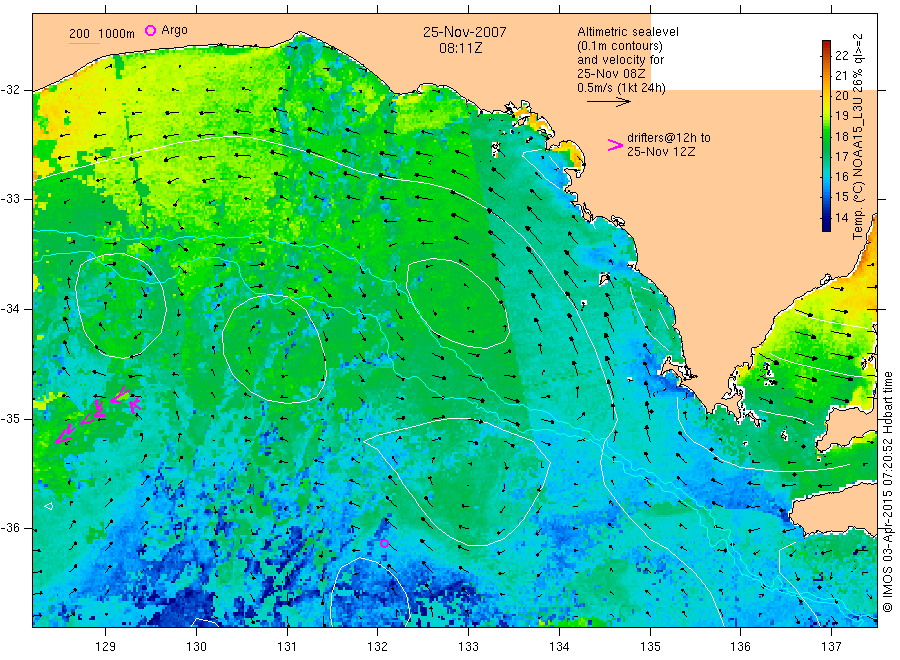The width and height of the screenshot is (900, 660).
Task: Click '0.5m/s (1kt 24h)' velocity label
Action: coord(621,88)
